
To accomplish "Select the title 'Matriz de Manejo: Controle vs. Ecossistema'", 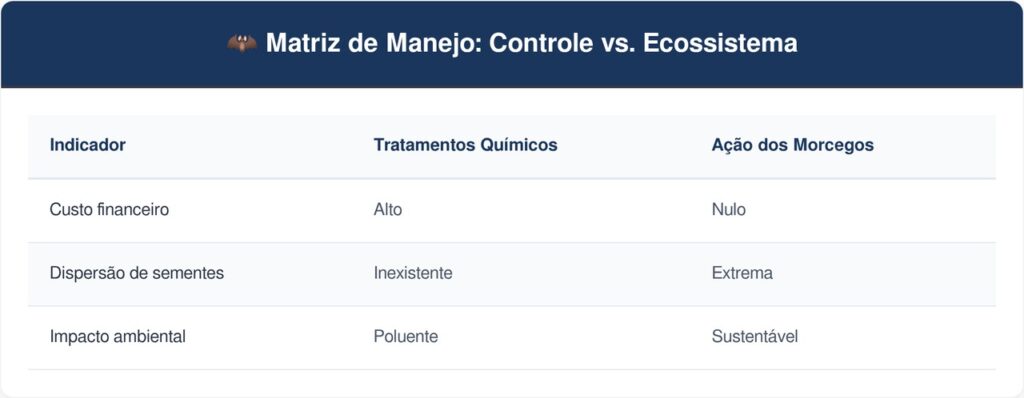I will [532, 44].
